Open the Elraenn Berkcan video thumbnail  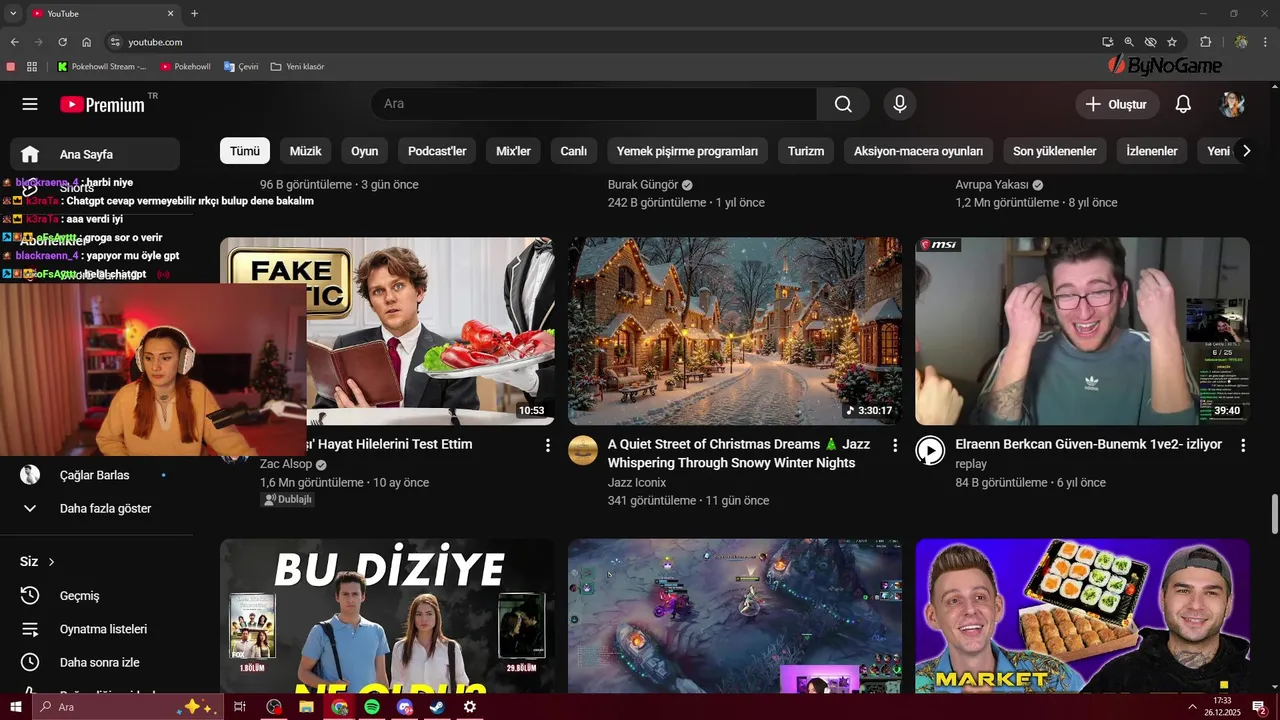coord(1082,331)
